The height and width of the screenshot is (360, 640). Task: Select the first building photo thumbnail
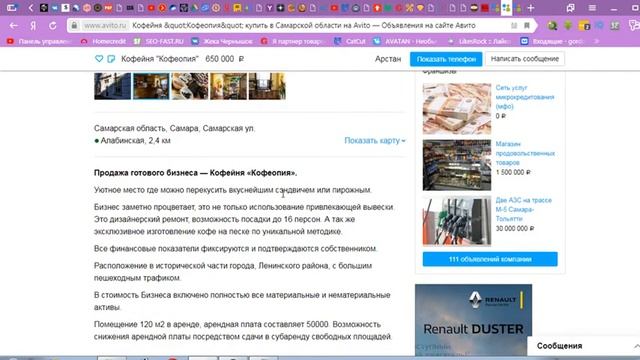click(112, 86)
